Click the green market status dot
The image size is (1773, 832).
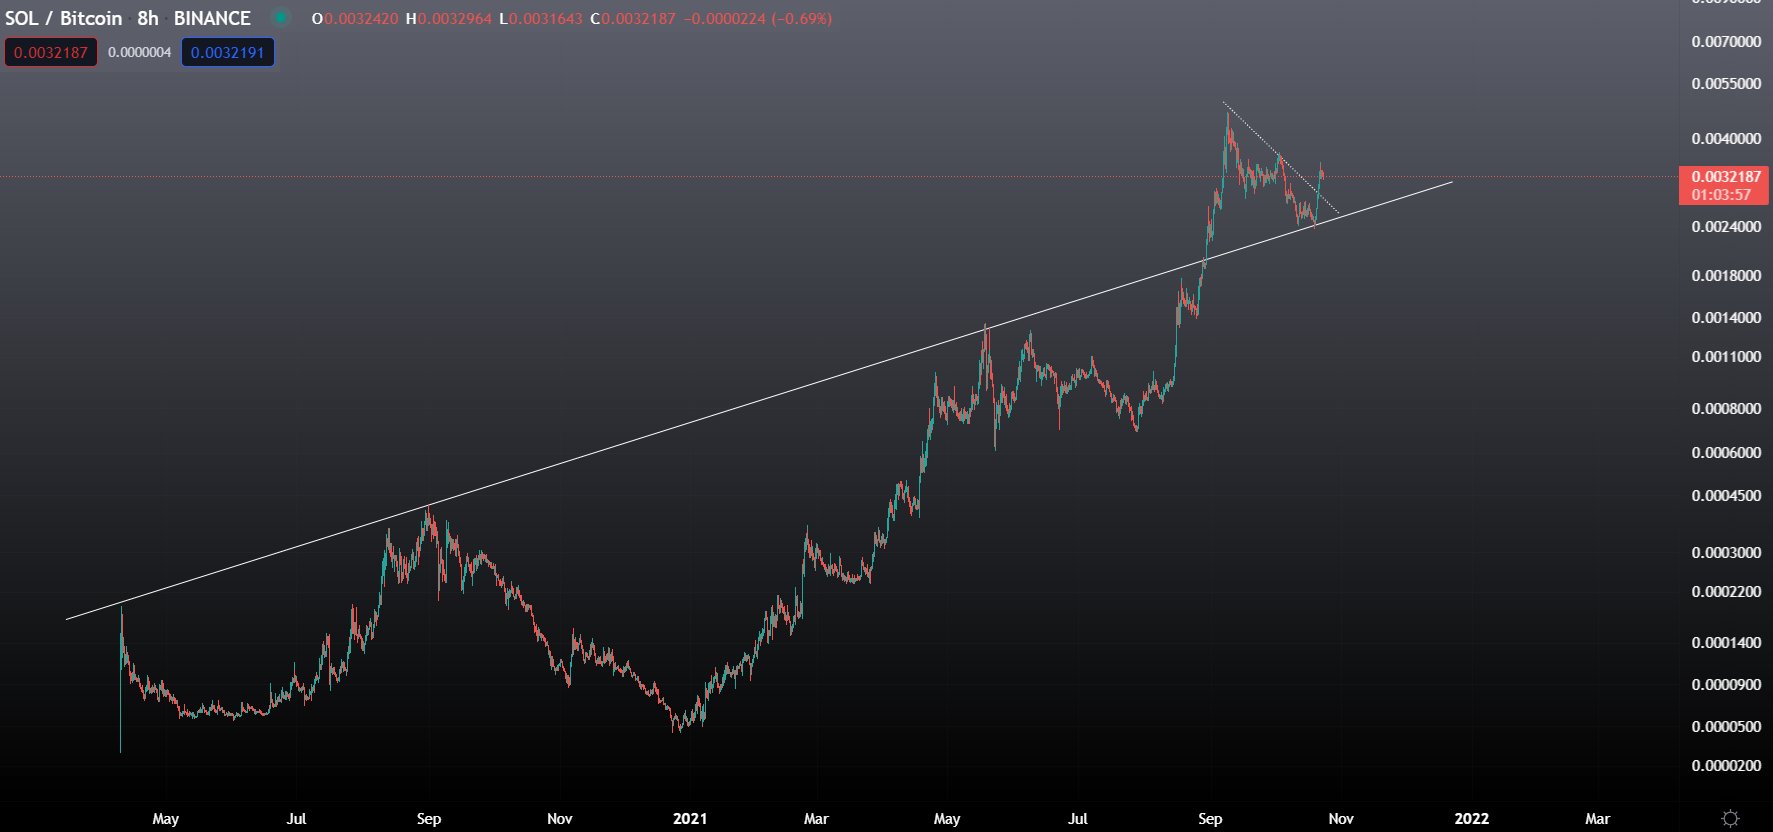click(281, 18)
